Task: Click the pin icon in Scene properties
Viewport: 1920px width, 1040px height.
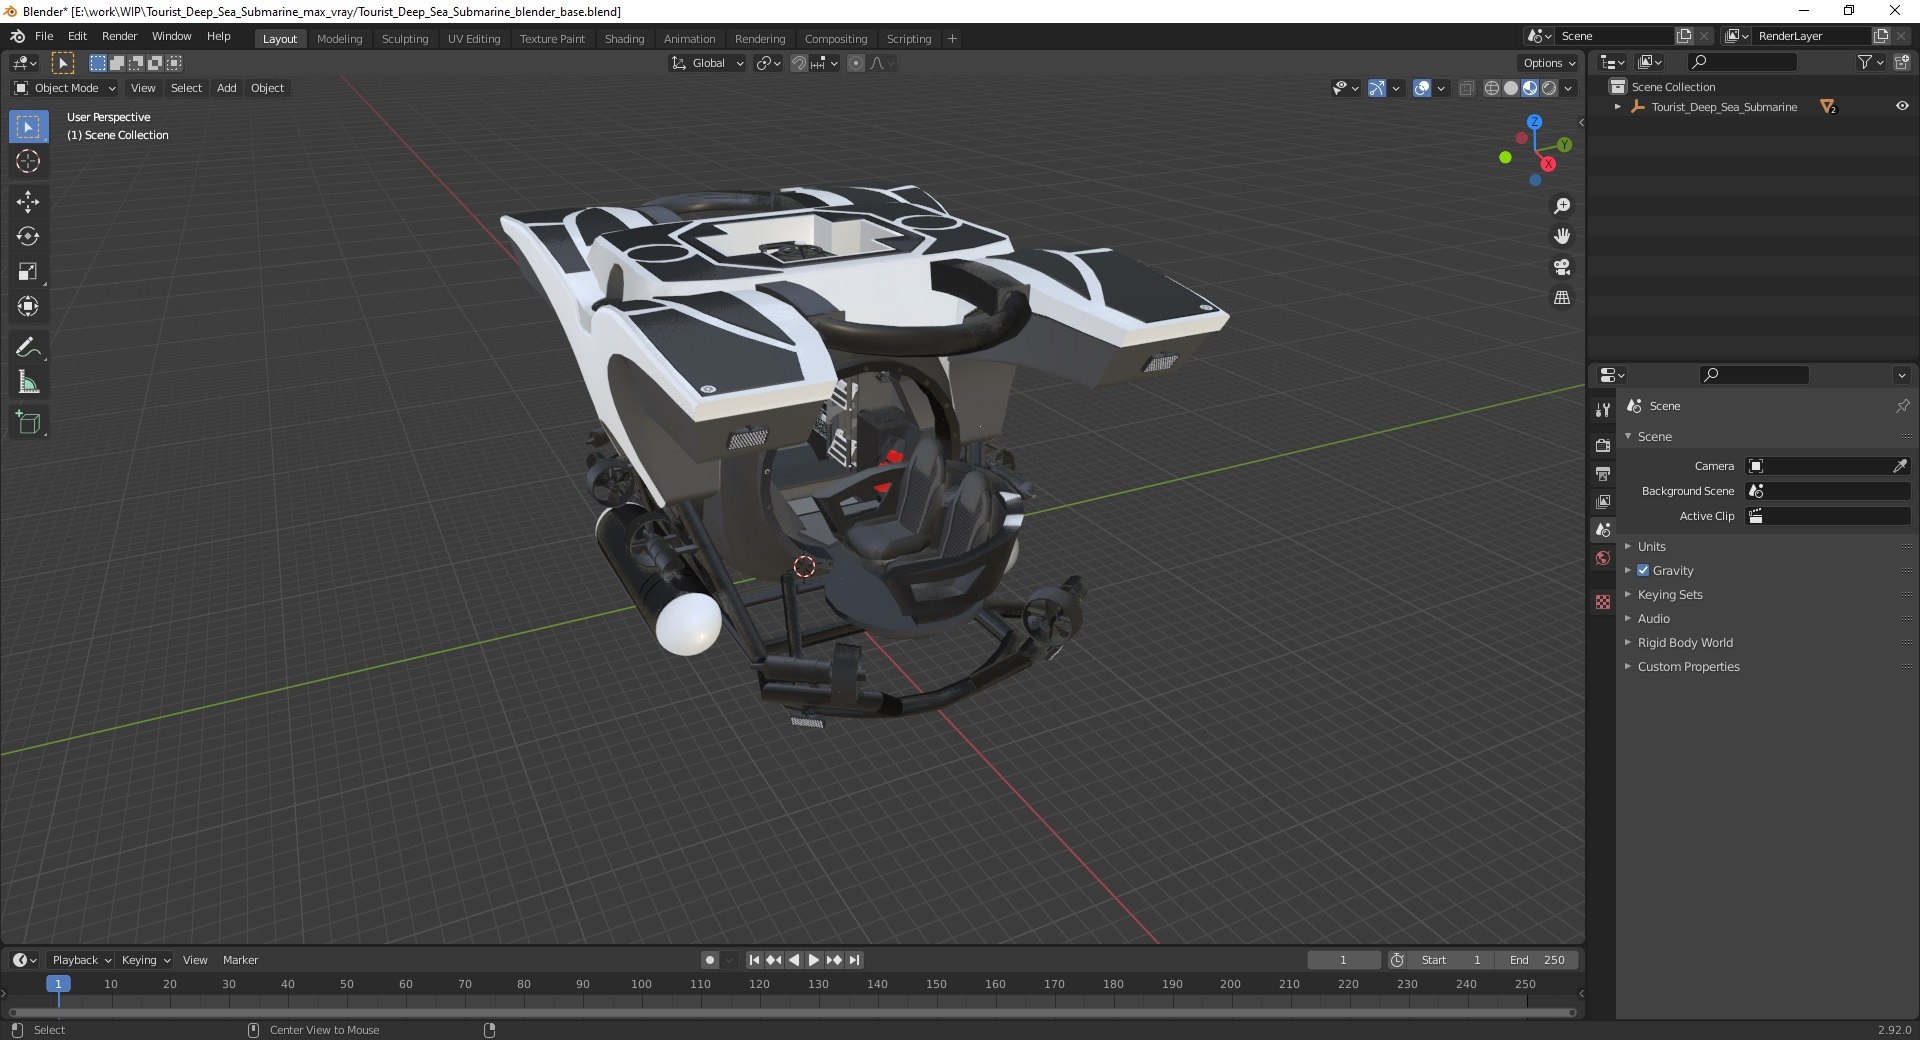Action: [1902, 406]
